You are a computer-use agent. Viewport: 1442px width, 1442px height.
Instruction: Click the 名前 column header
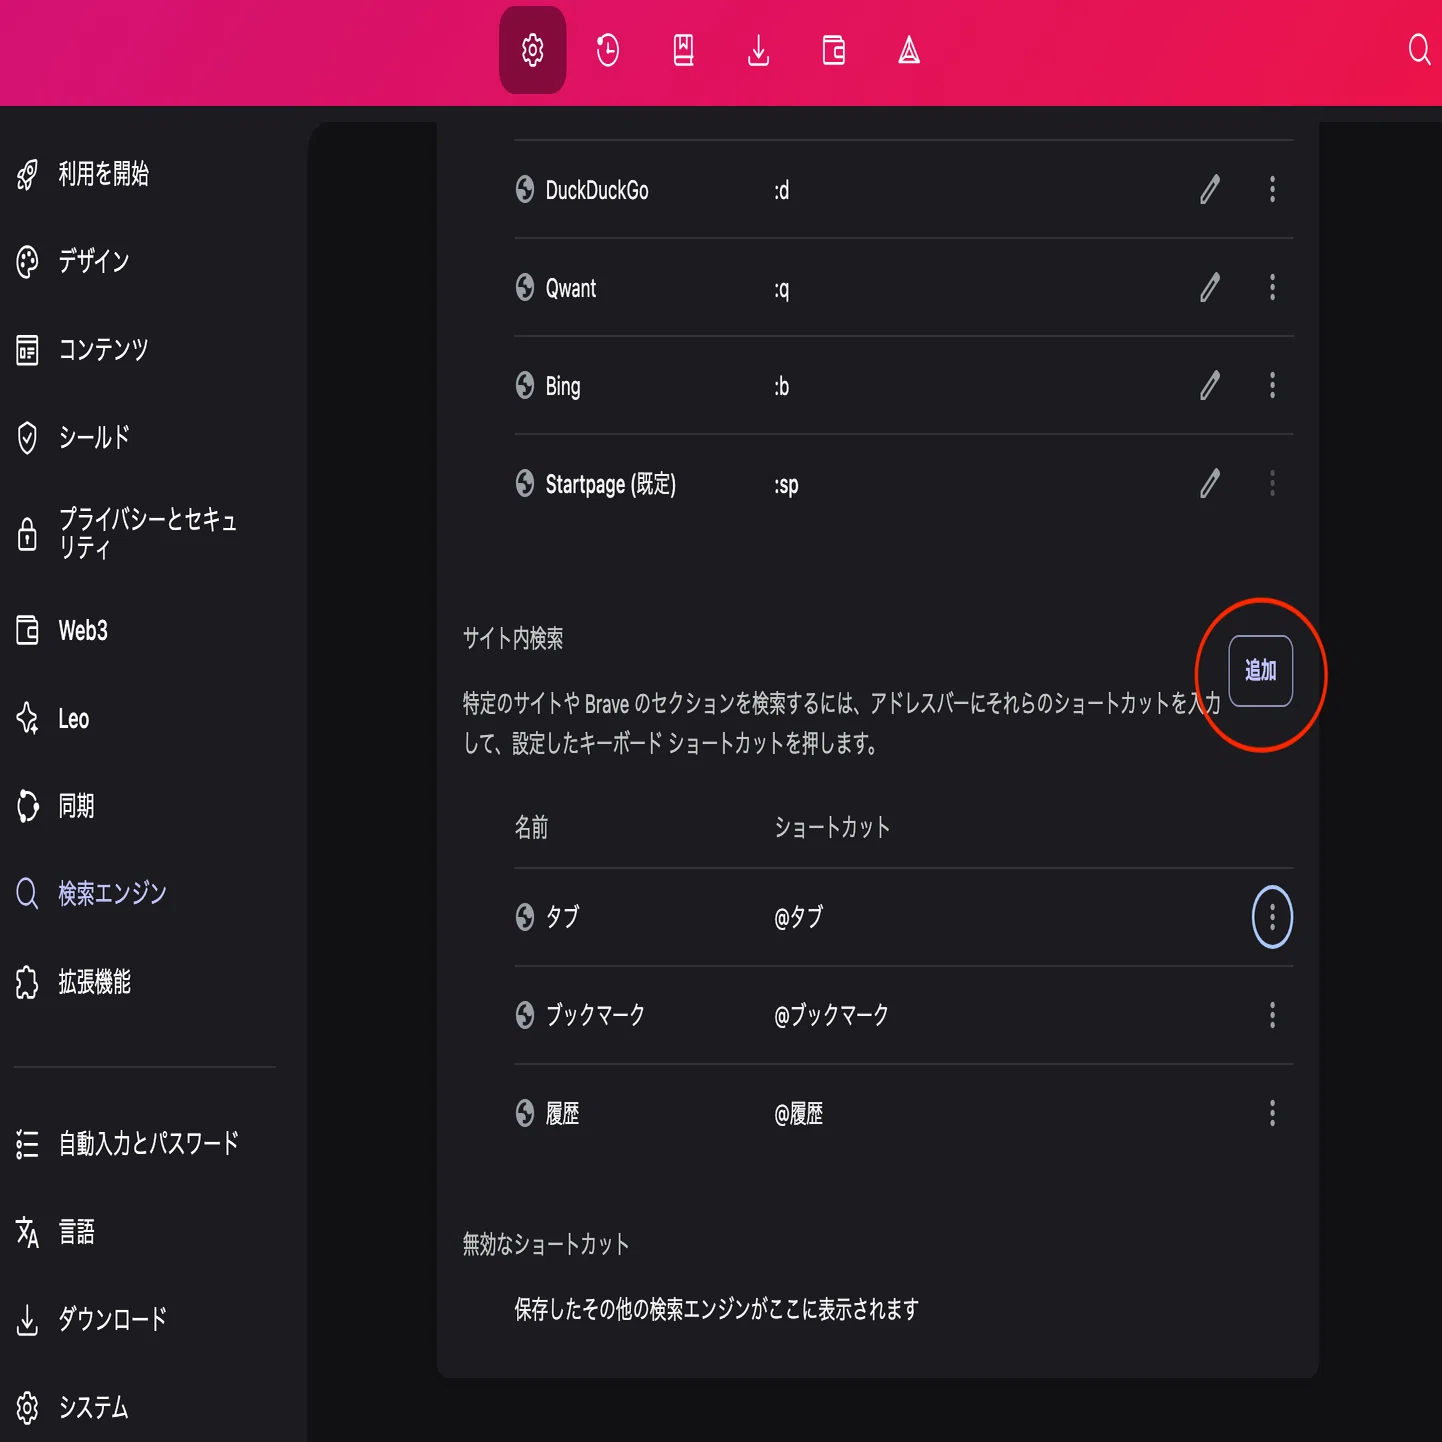coord(531,827)
